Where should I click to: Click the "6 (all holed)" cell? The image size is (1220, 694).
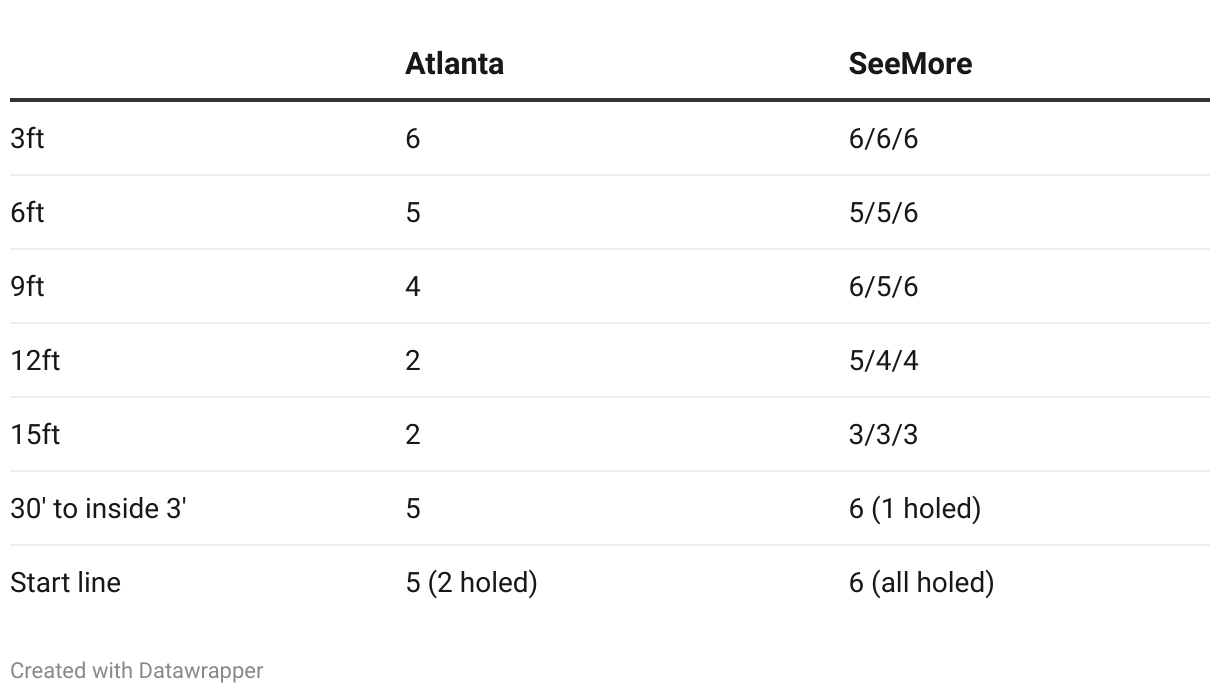(x=921, y=582)
